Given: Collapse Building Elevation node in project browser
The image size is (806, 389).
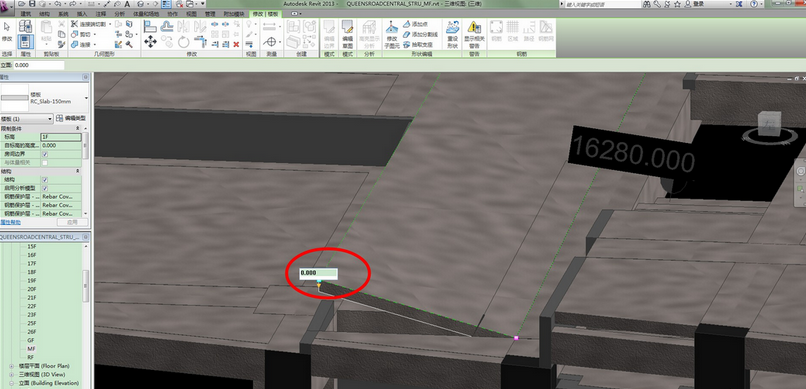Looking at the screenshot, I should pos(12,383).
